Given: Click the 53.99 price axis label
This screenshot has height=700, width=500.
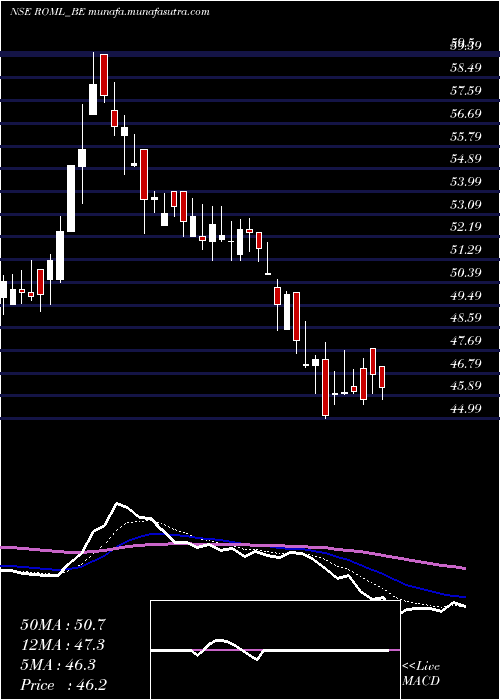Looking at the screenshot, I should coord(466,181).
